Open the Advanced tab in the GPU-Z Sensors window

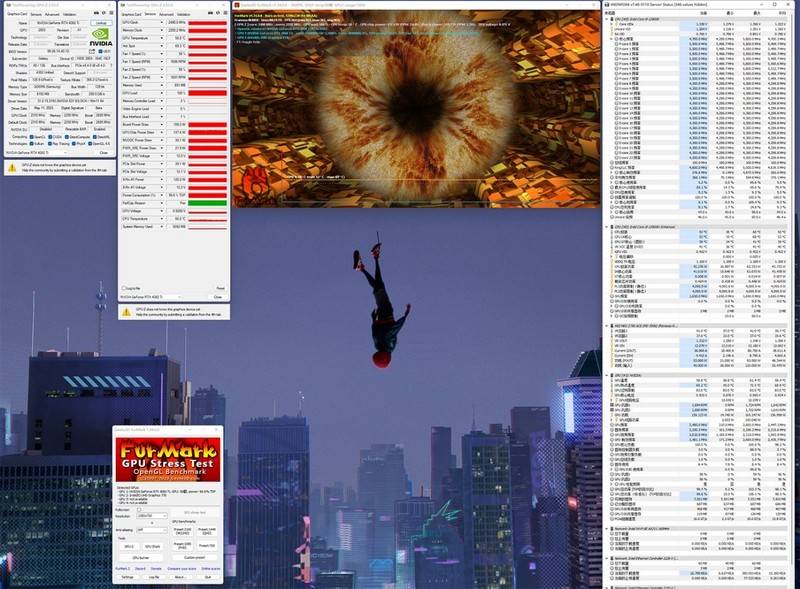coord(167,15)
